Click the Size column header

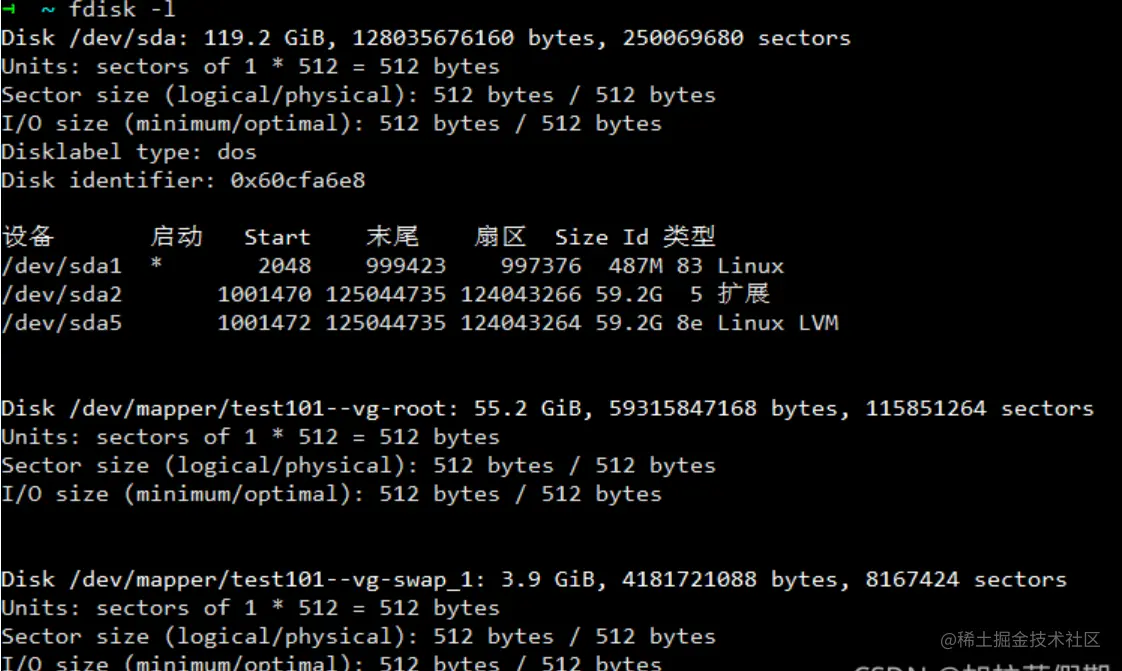pyautogui.click(x=581, y=238)
